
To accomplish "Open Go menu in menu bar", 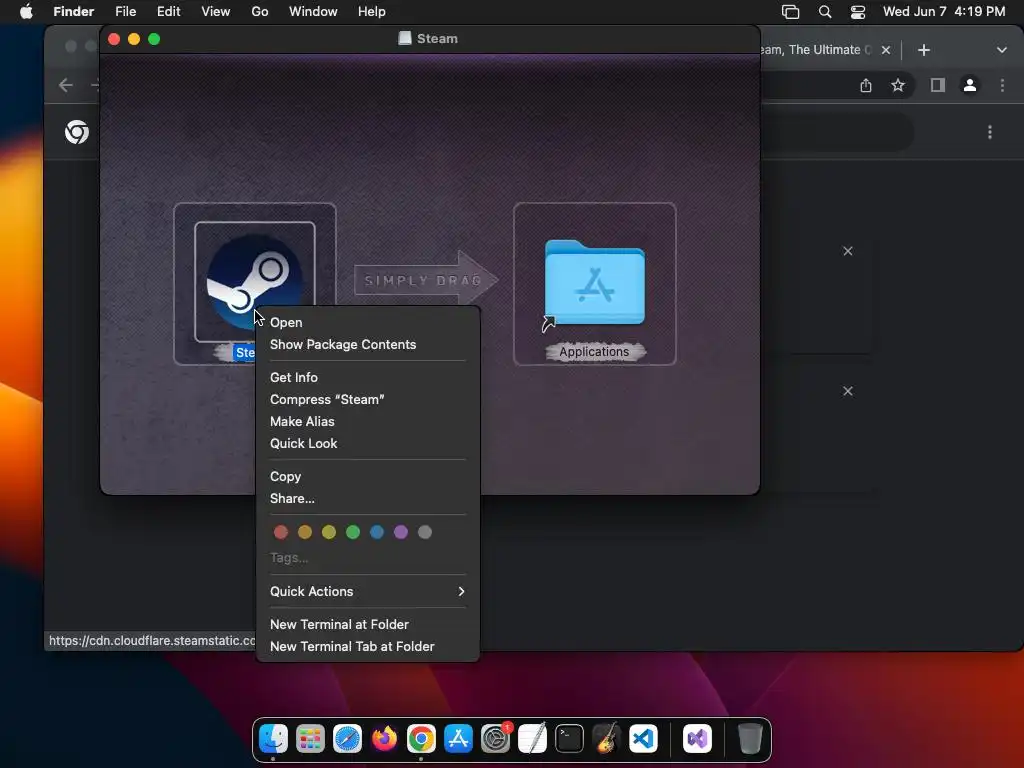I will coord(260,11).
